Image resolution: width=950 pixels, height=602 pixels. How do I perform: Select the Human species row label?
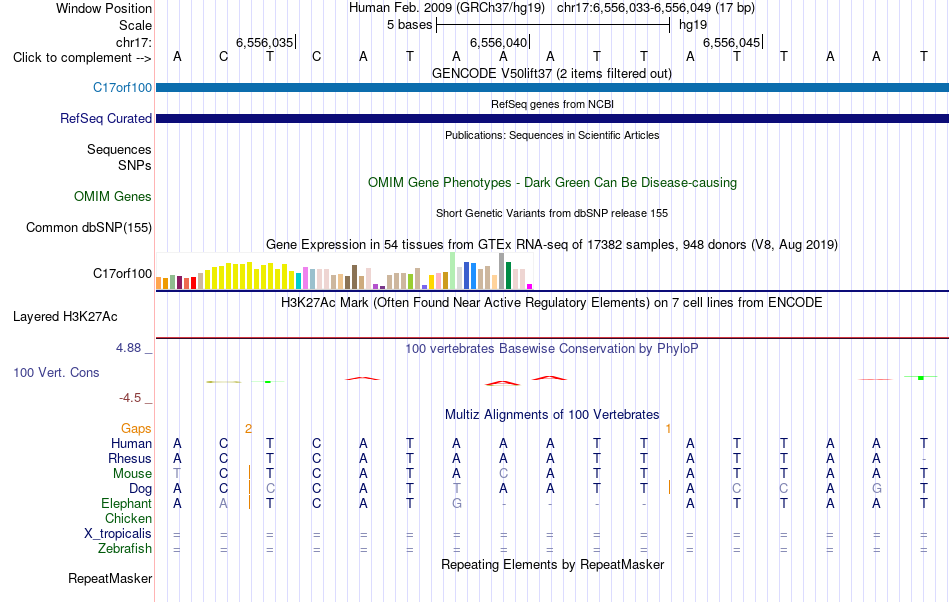[x=131, y=443]
